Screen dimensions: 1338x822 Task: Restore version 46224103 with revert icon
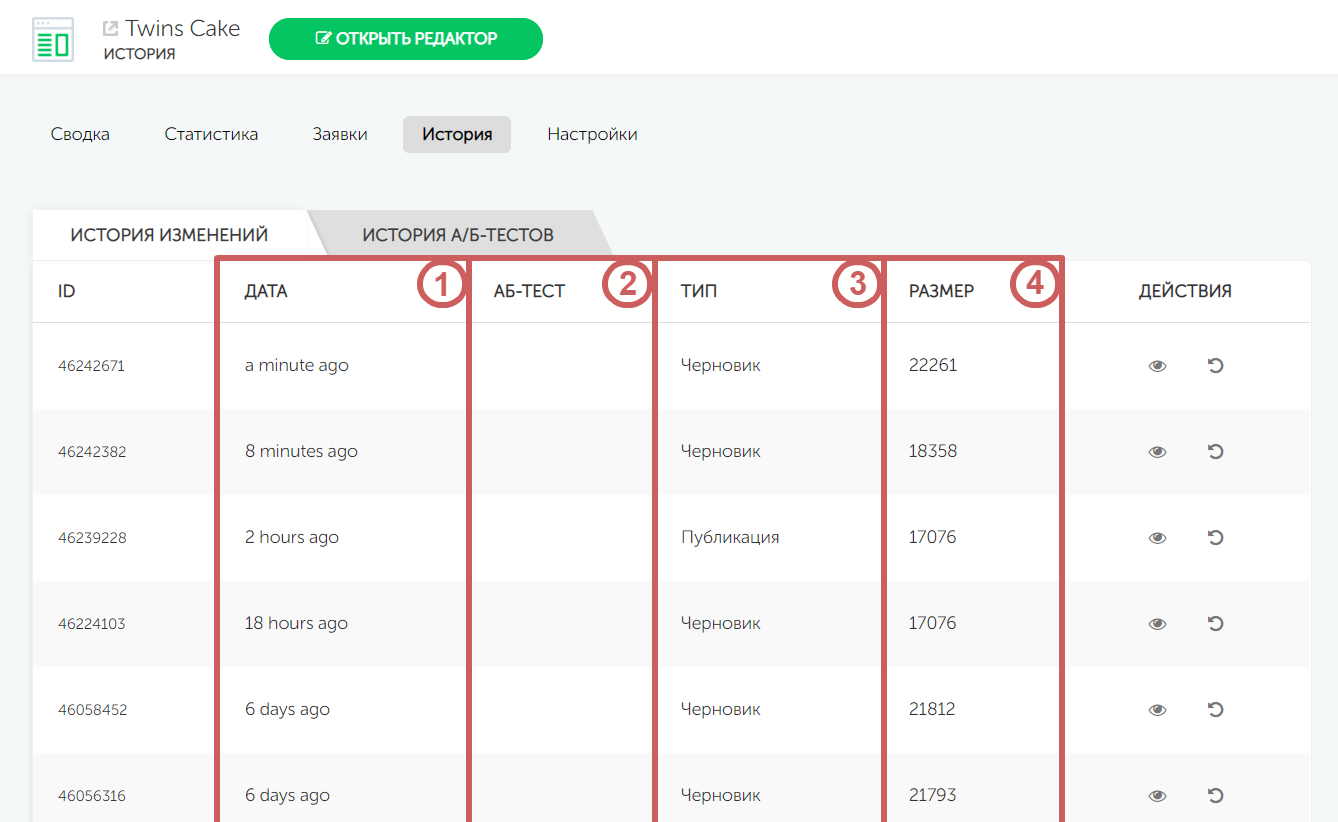click(x=1215, y=624)
